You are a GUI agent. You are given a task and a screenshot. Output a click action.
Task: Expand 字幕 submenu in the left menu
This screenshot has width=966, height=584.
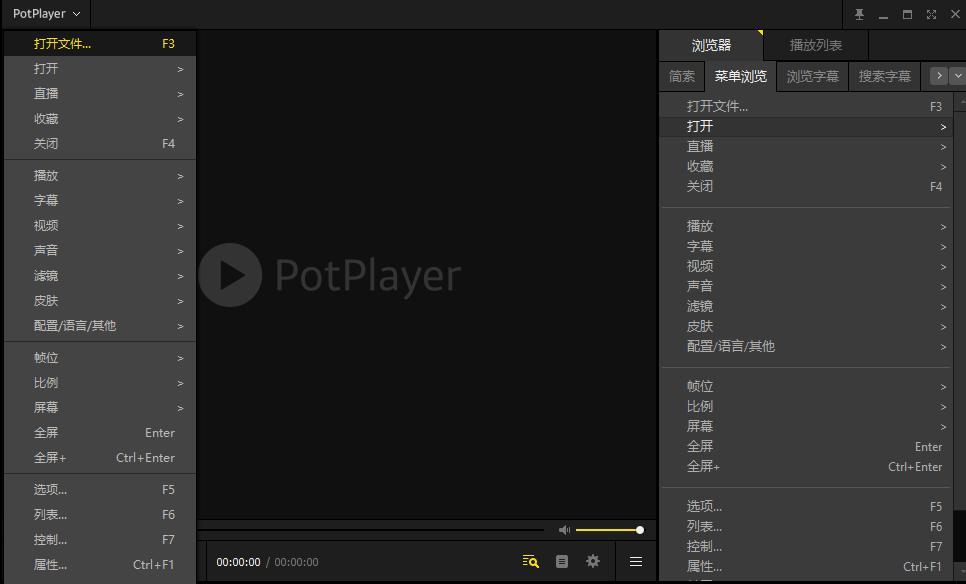(100, 201)
